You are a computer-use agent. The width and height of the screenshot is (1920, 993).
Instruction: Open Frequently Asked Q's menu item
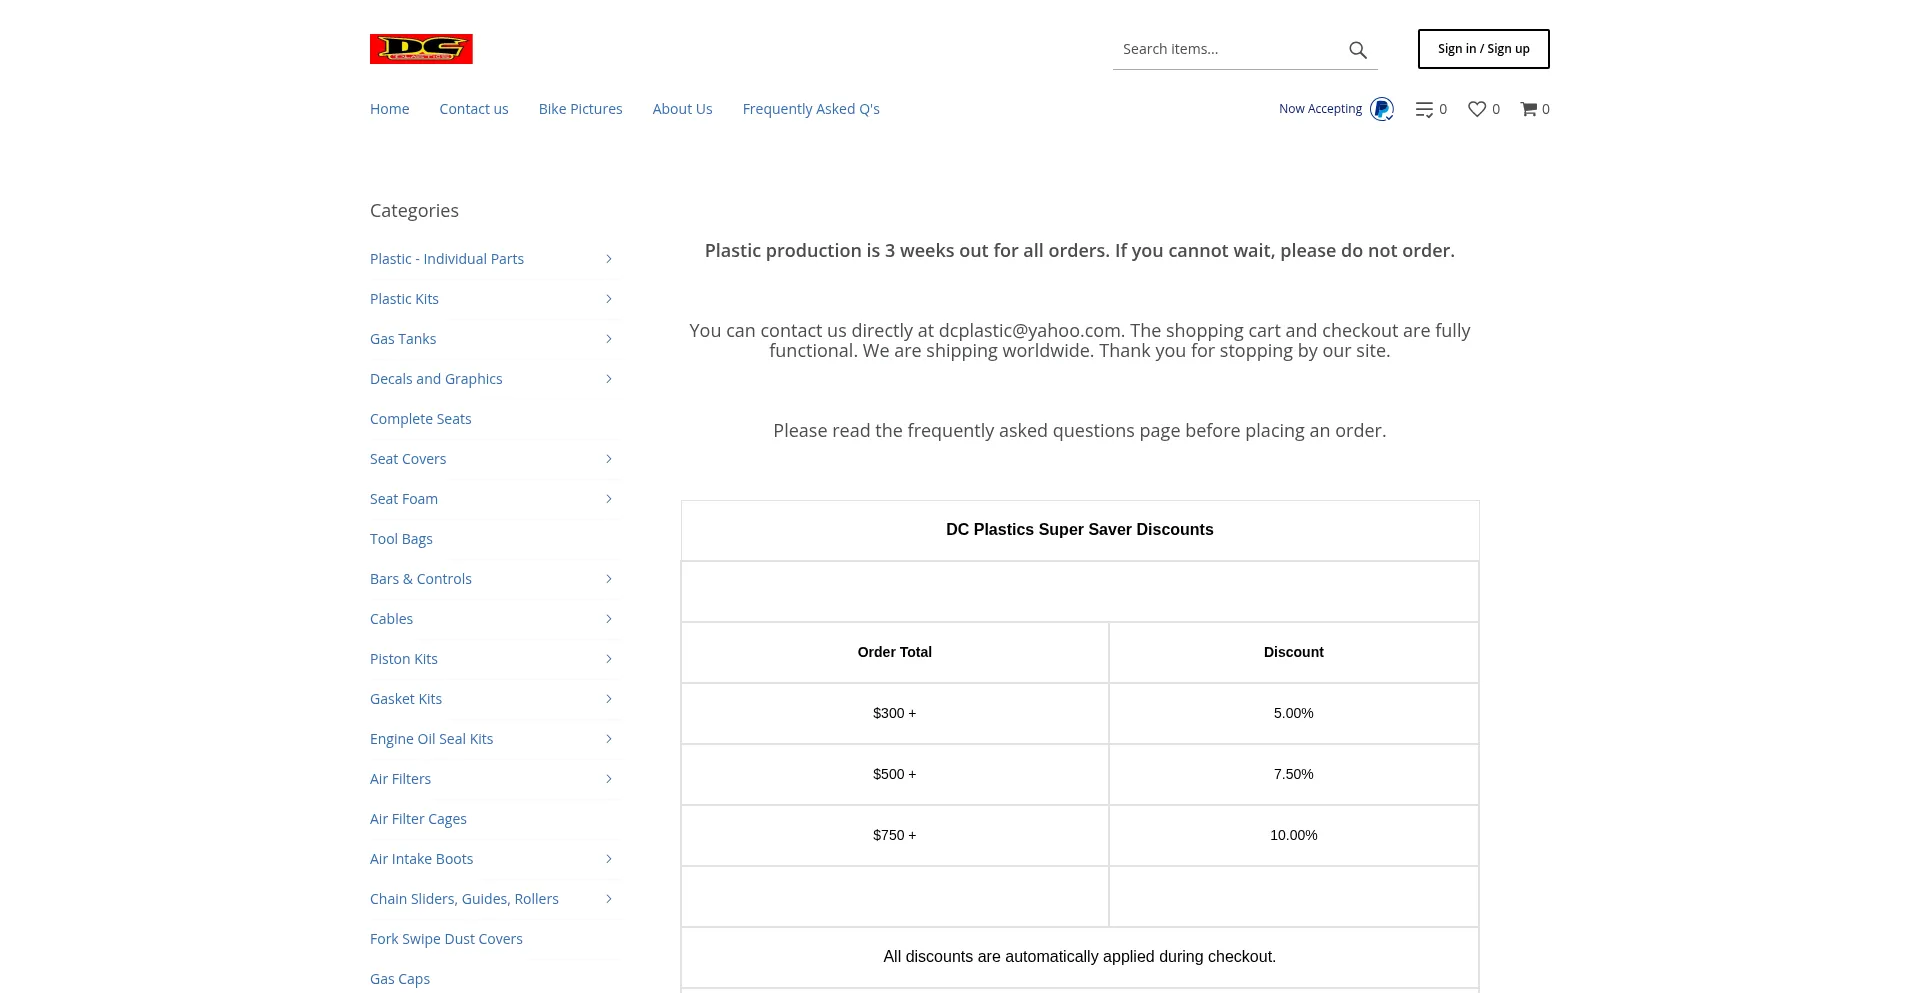tap(811, 109)
